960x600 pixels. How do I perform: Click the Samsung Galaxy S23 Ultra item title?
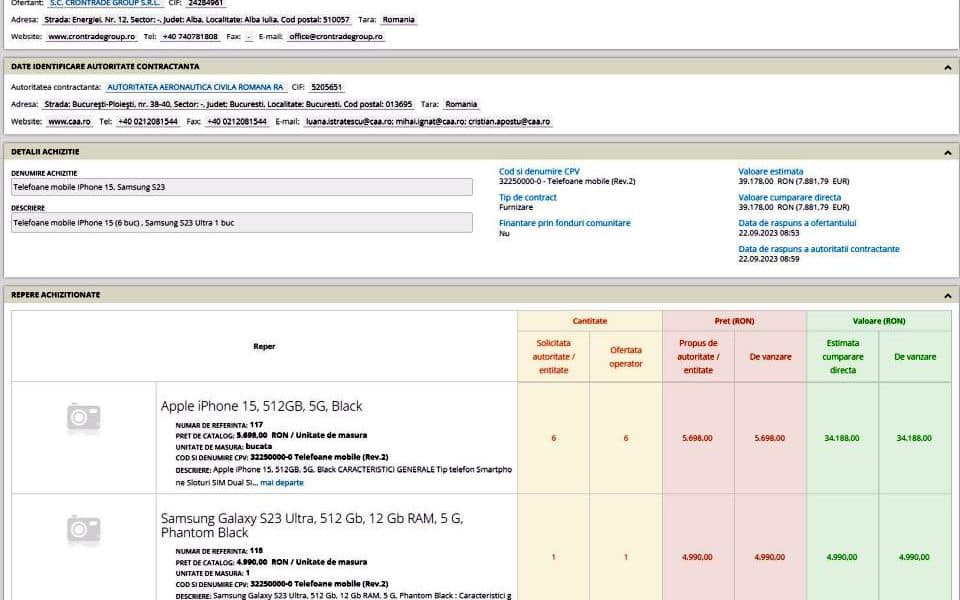pyautogui.click(x=312, y=526)
